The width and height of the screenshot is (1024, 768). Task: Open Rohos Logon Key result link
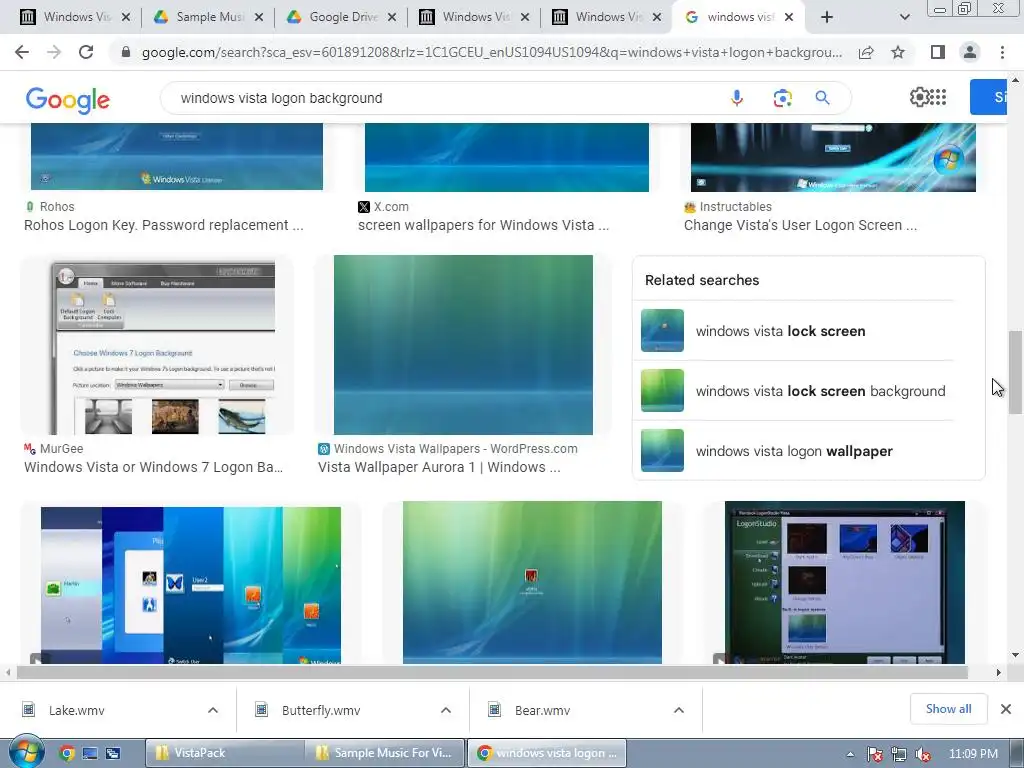pos(163,225)
